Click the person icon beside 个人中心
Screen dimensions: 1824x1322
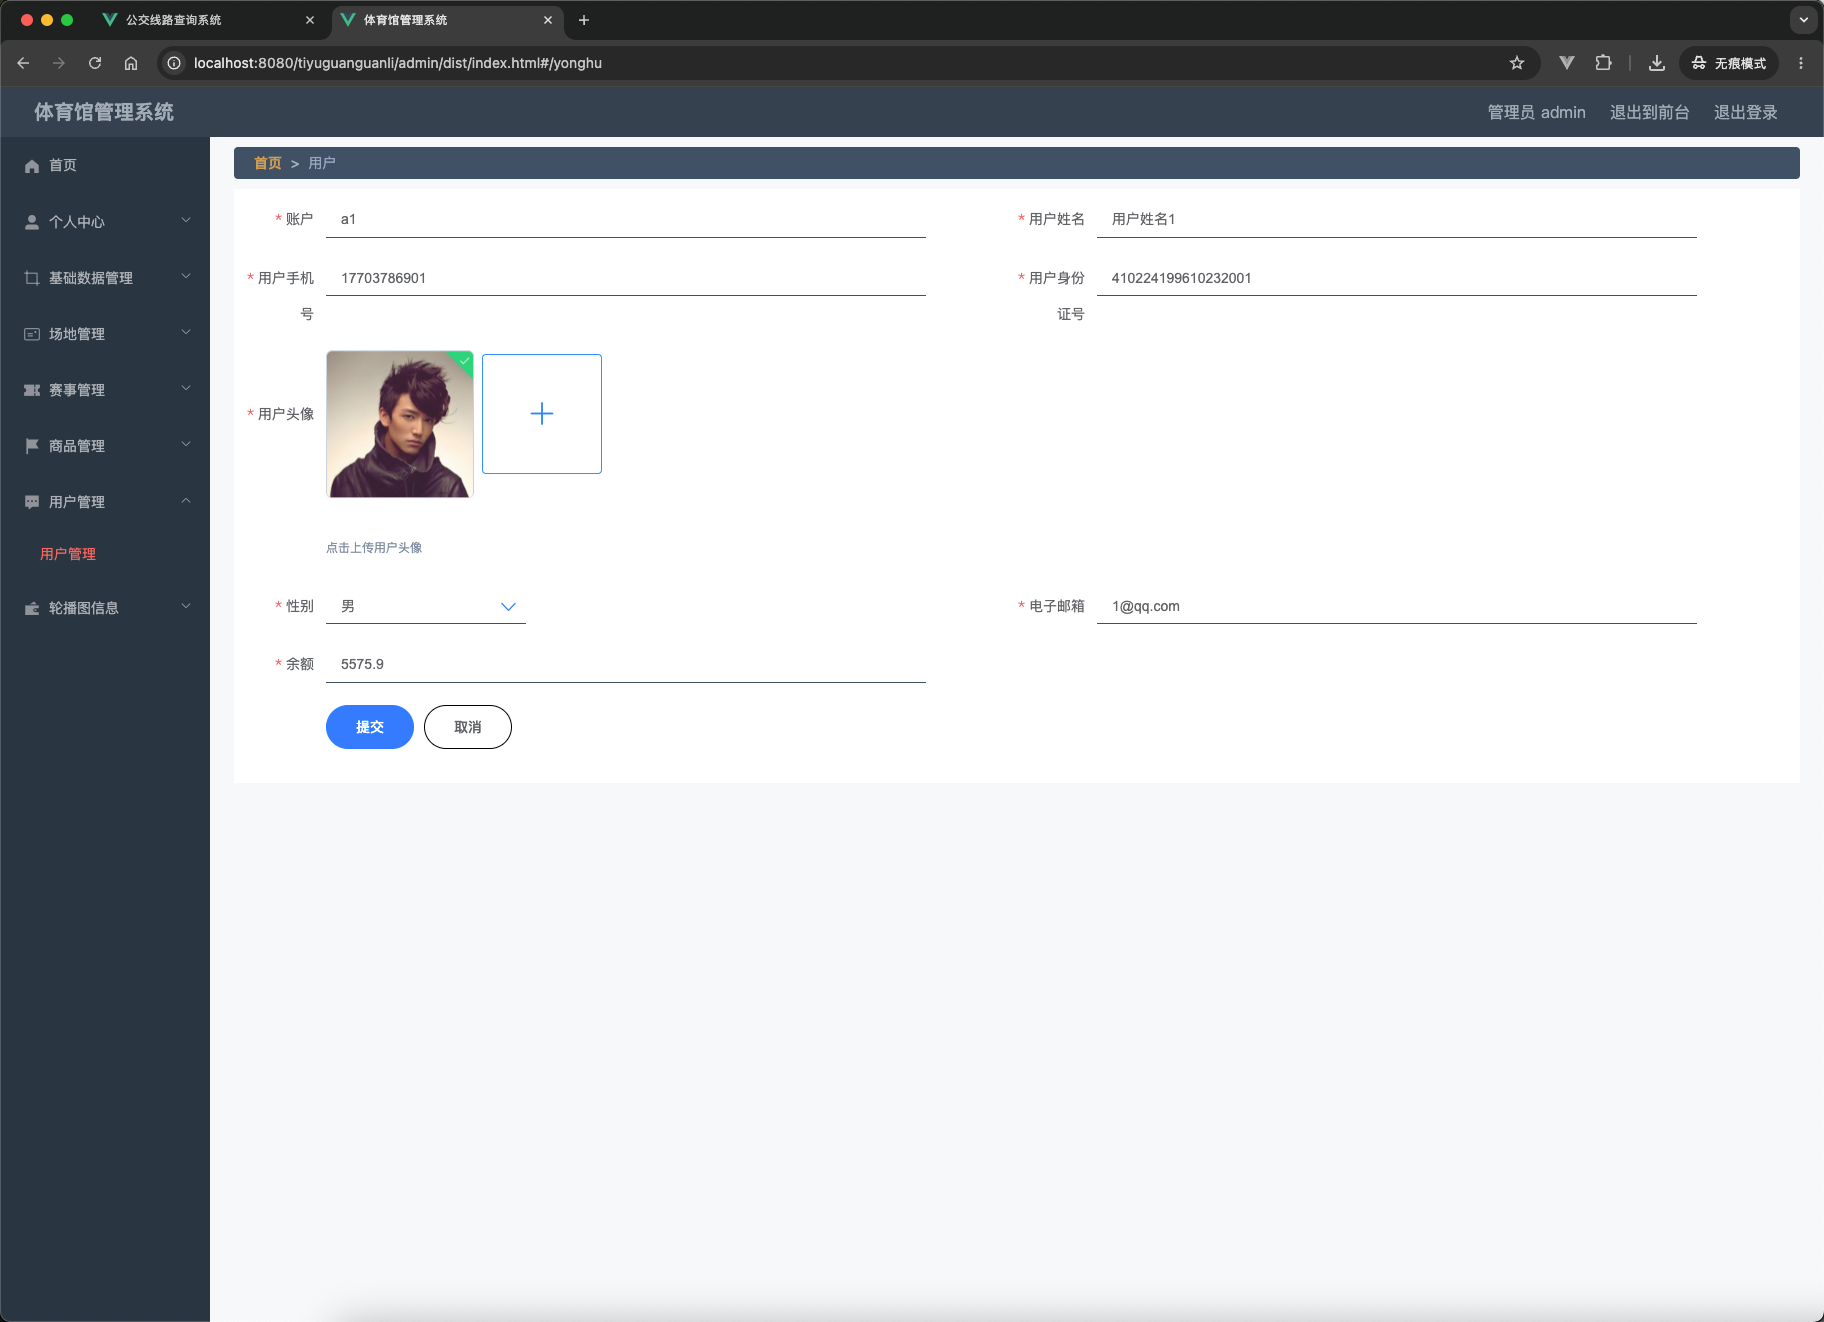[x=32, y=222]
